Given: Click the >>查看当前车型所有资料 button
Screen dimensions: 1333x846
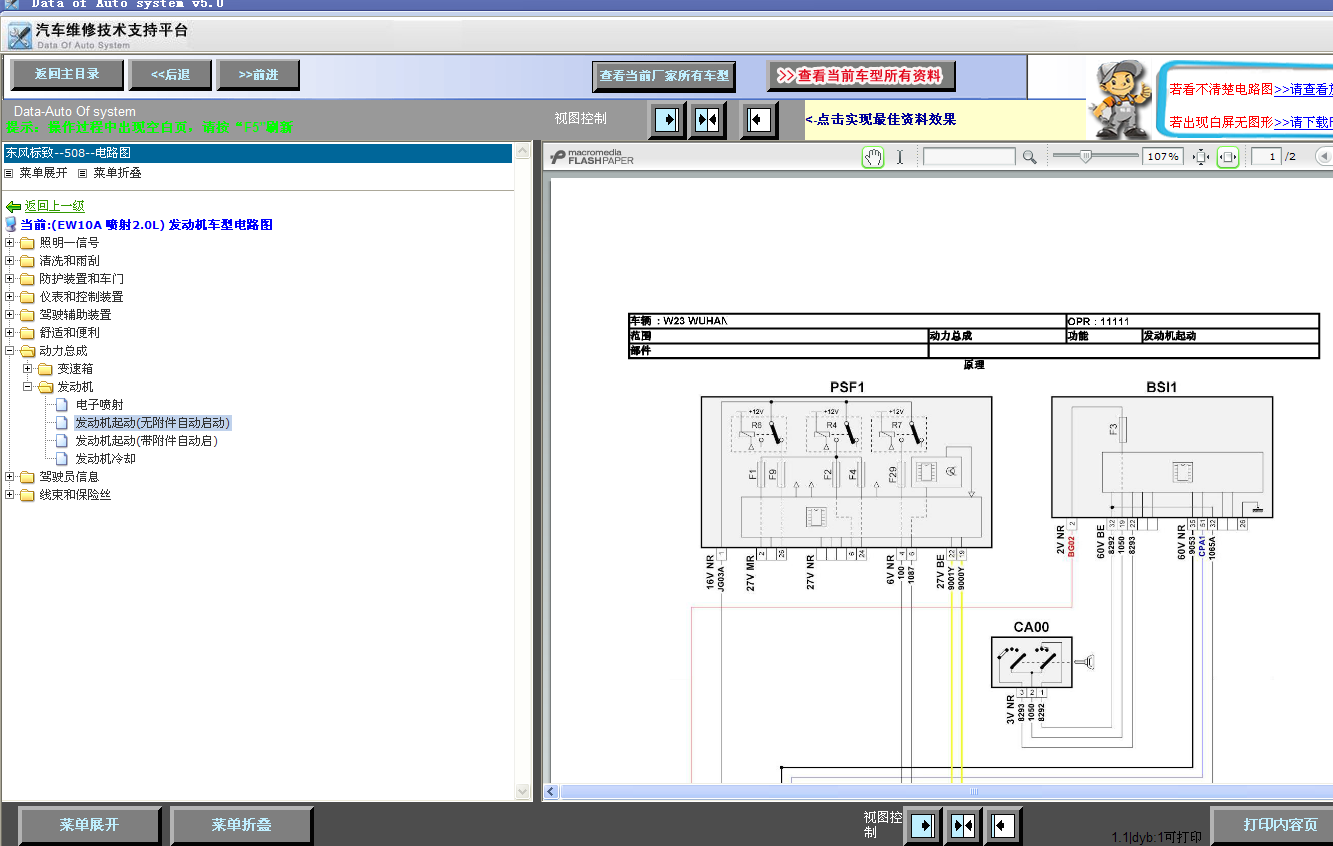Looking at the screenshot, I should point(861,76).
